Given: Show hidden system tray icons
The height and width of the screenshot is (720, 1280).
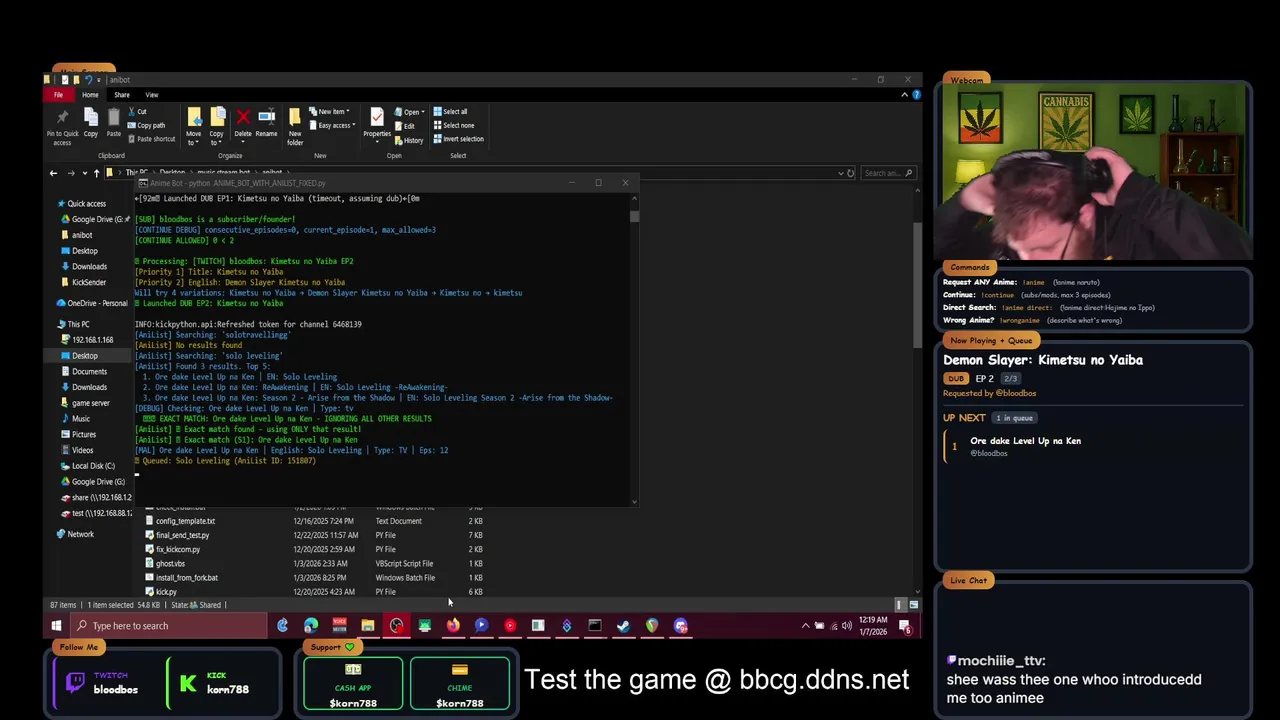Looking at the screenshot, I should tap(805, 626).
